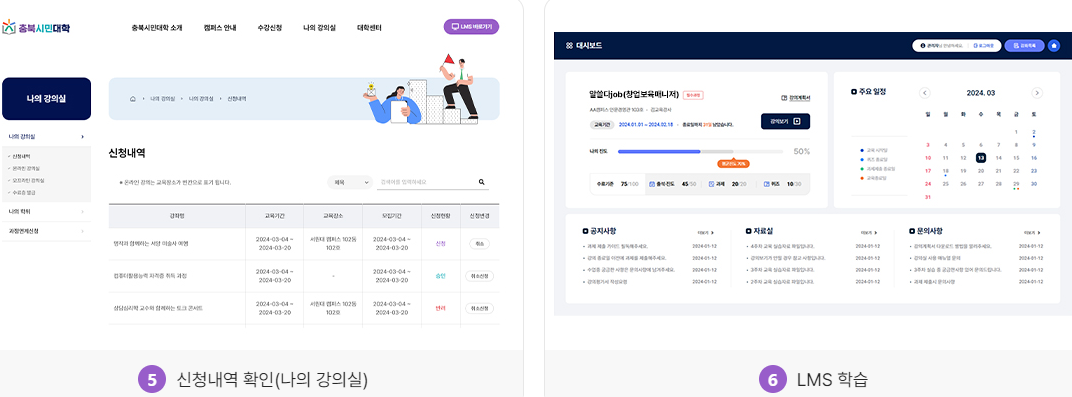Click the 출석진도 calendar icon
Screen dimensions: 1072x397
point(652,184)
